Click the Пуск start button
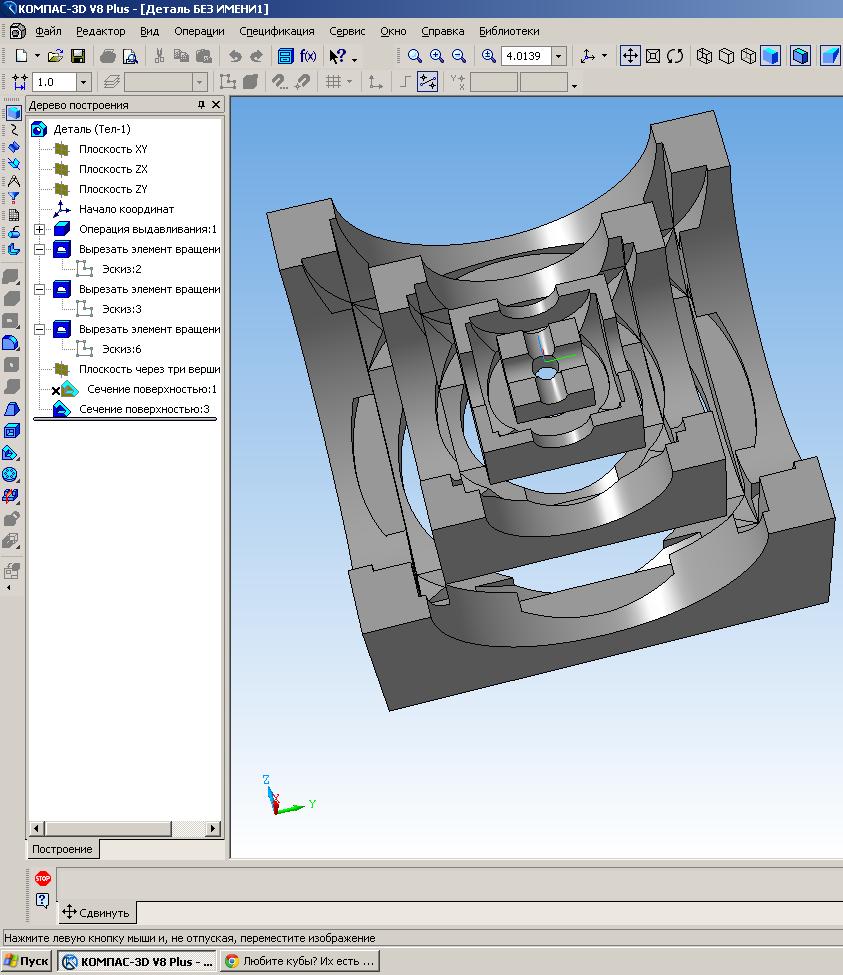 (26, 961)
